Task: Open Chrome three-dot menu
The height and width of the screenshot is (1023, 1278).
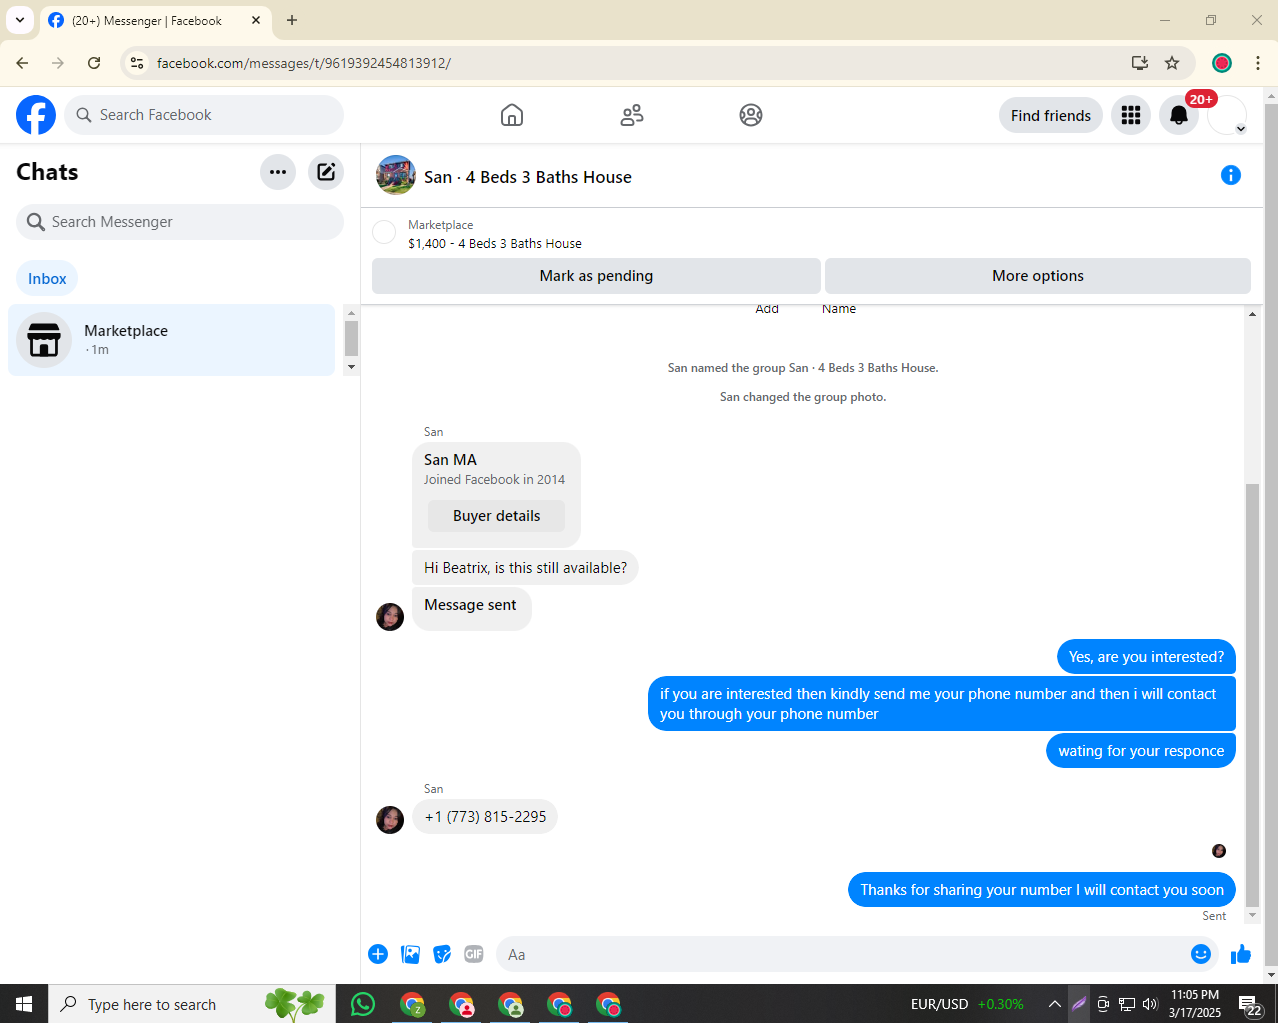Action: (1258, 63)
